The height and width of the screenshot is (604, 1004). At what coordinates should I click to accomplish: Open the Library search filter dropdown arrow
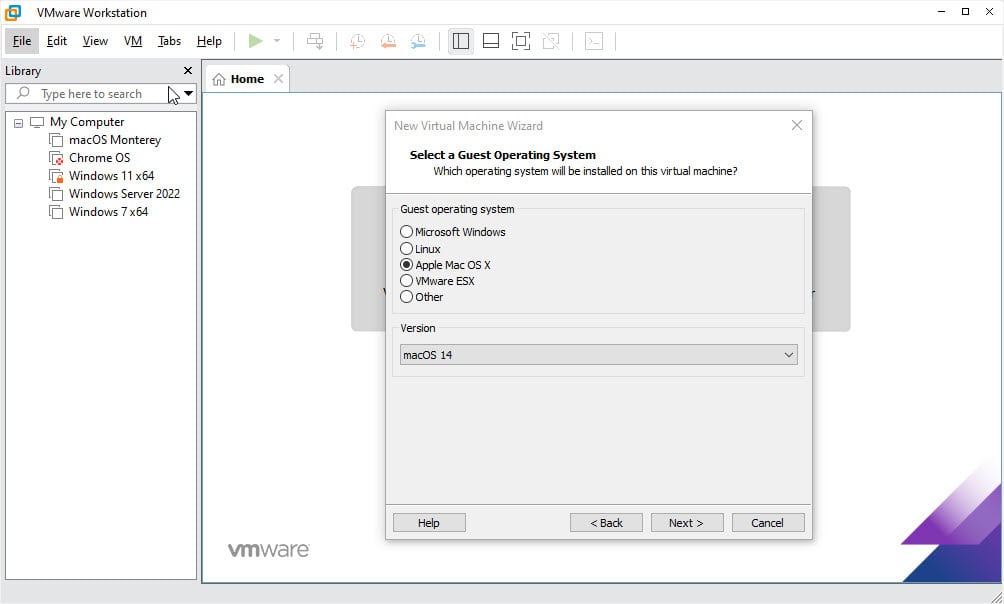coord(188,94)
